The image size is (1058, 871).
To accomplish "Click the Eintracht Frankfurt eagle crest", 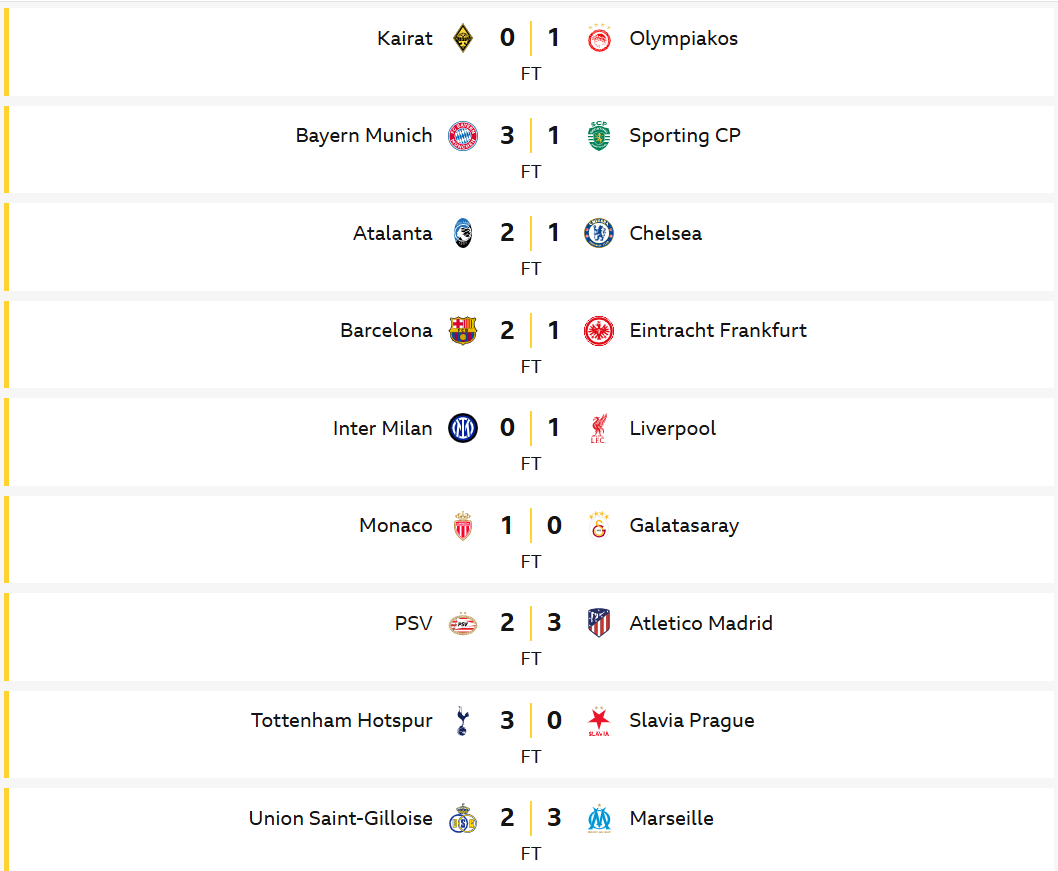I will click(x=599, y=331).
